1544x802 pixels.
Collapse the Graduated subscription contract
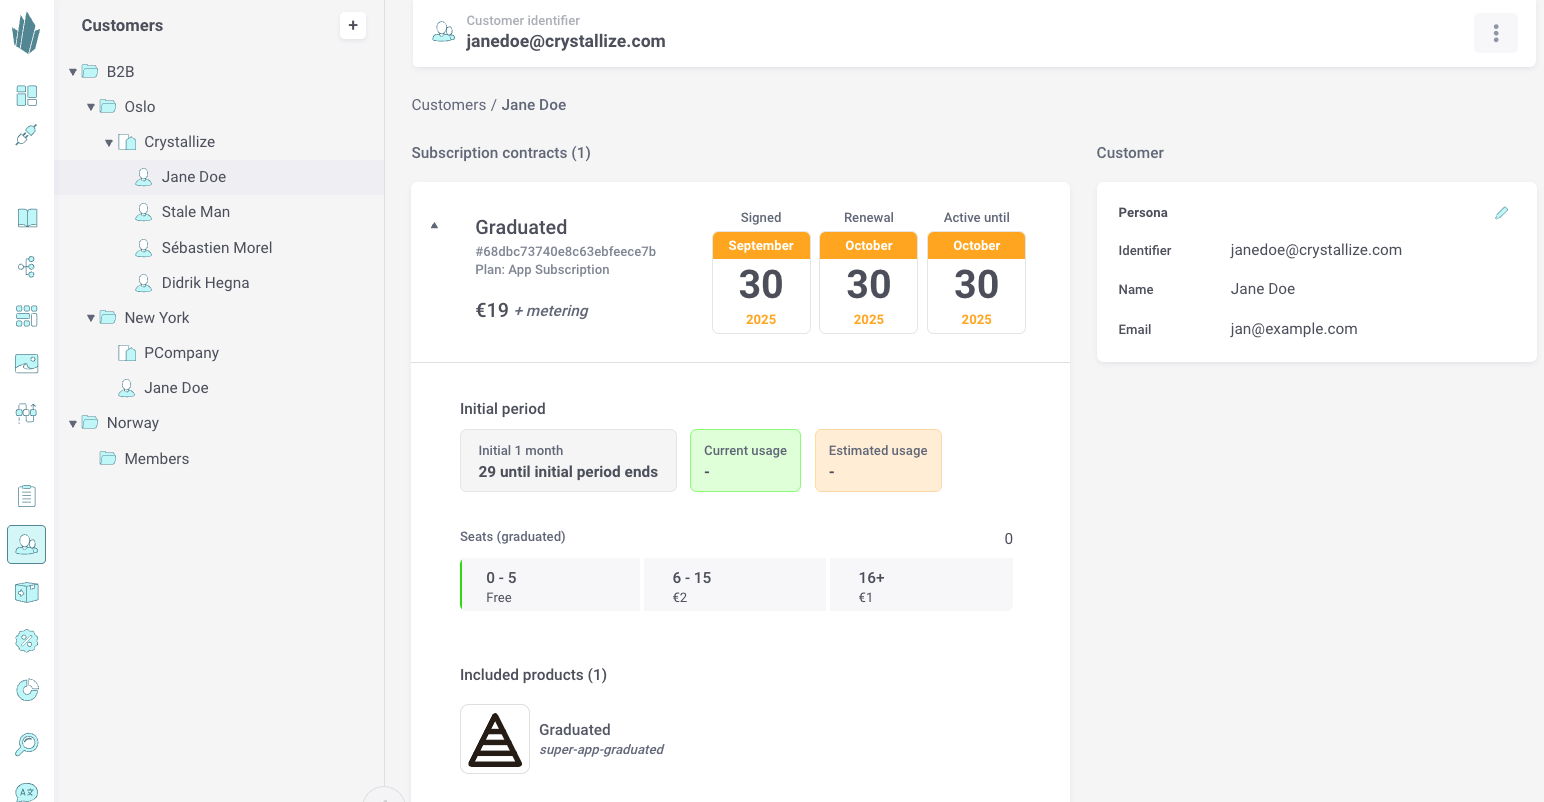coord(434,226)
